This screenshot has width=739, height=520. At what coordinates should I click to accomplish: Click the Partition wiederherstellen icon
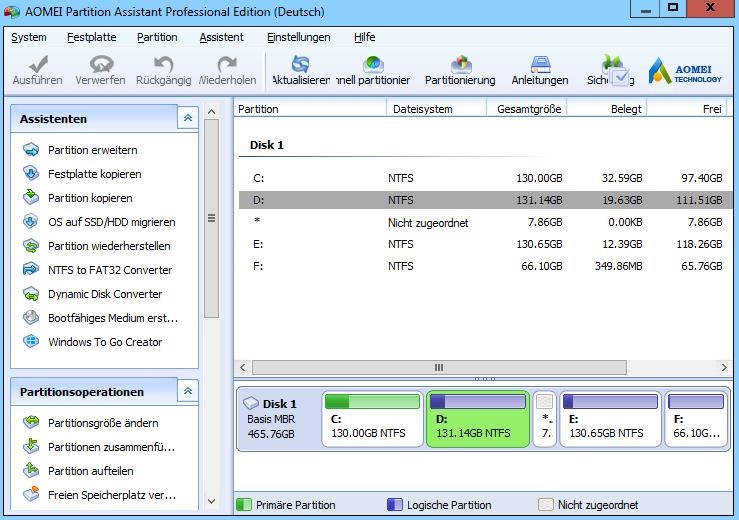click(x=31, y=246)
